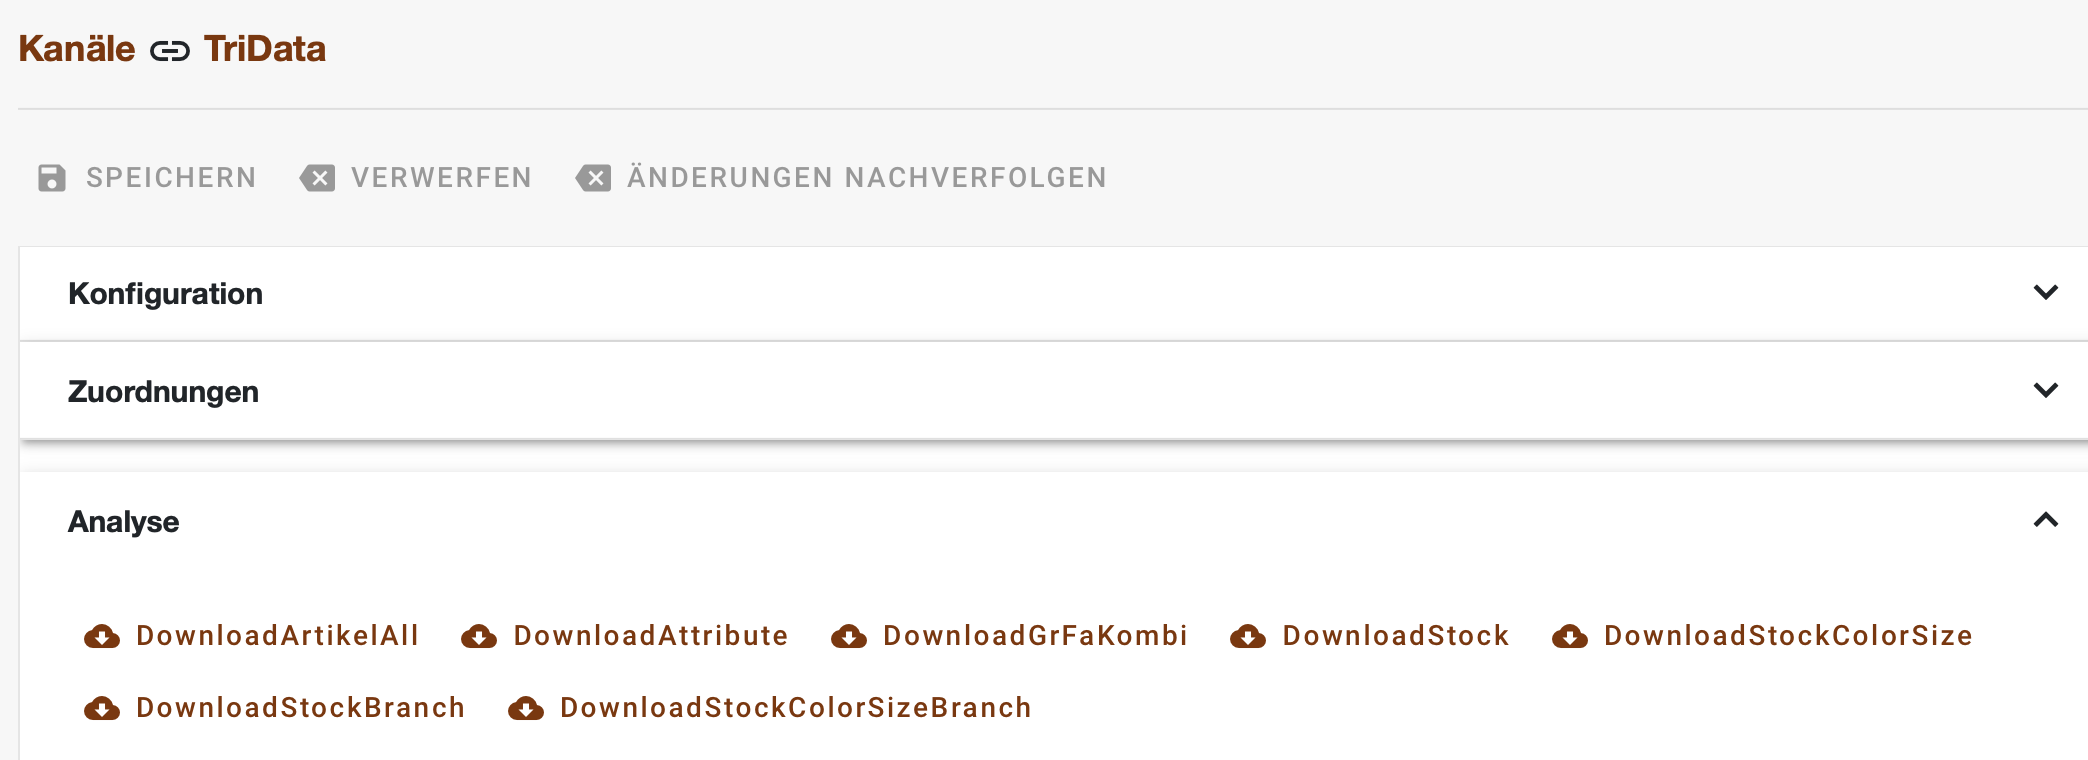Open the TriData breadcrumb link
The image size is (2088, 760).
(x=265, y=49)
